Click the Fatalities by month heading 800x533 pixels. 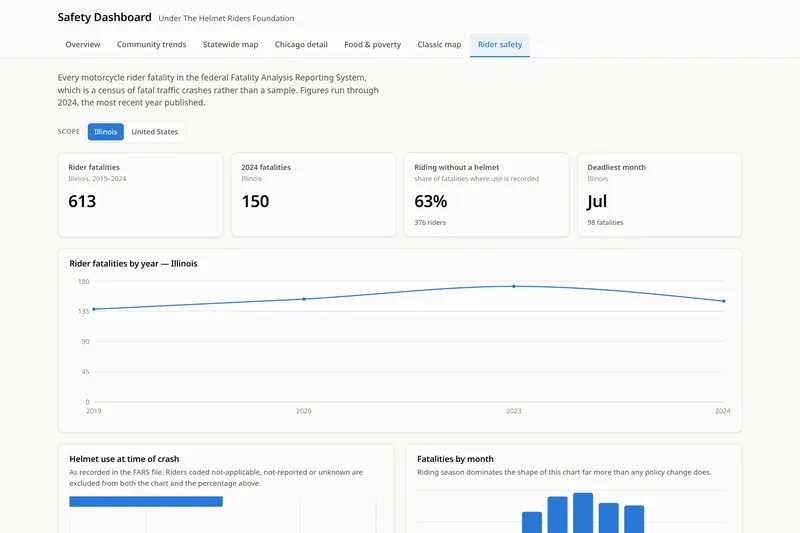click(455, 459)
